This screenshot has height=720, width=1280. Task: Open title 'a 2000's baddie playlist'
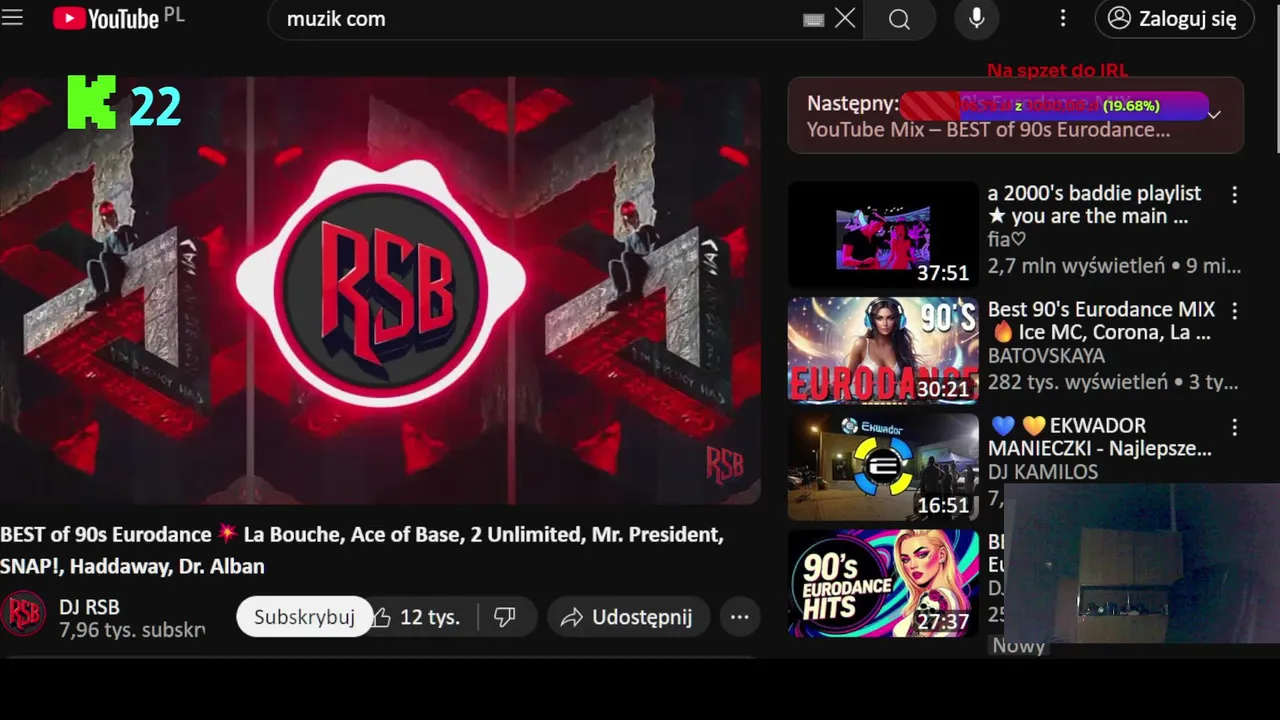1095,205
